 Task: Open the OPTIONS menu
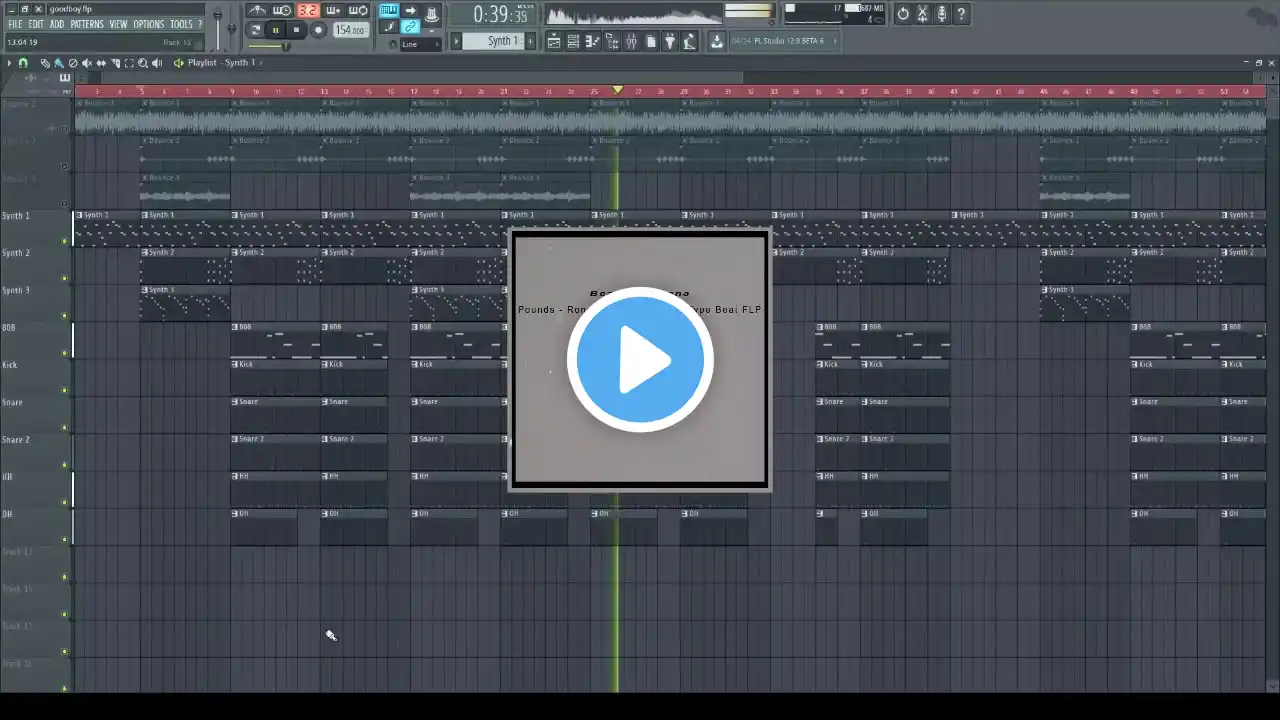[148, 24]
